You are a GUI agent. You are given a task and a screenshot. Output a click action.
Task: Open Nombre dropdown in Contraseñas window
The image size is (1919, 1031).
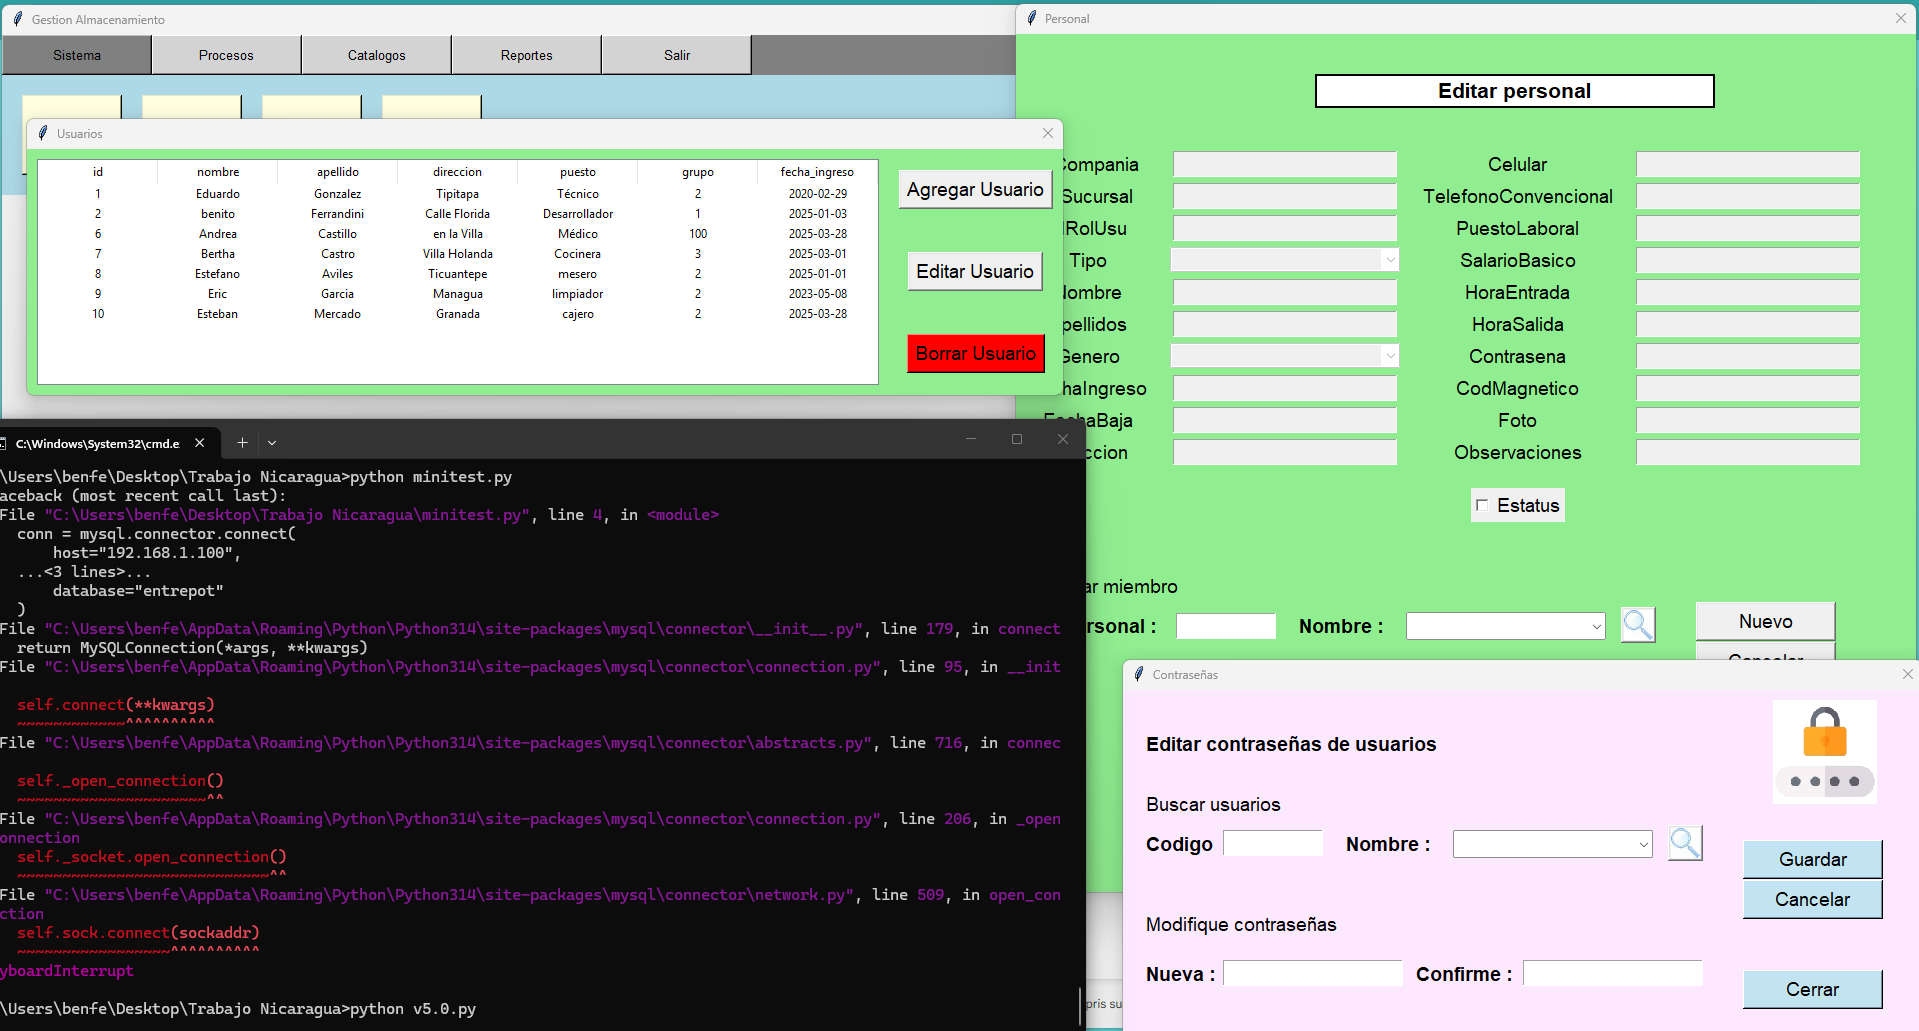(1642, 845)
